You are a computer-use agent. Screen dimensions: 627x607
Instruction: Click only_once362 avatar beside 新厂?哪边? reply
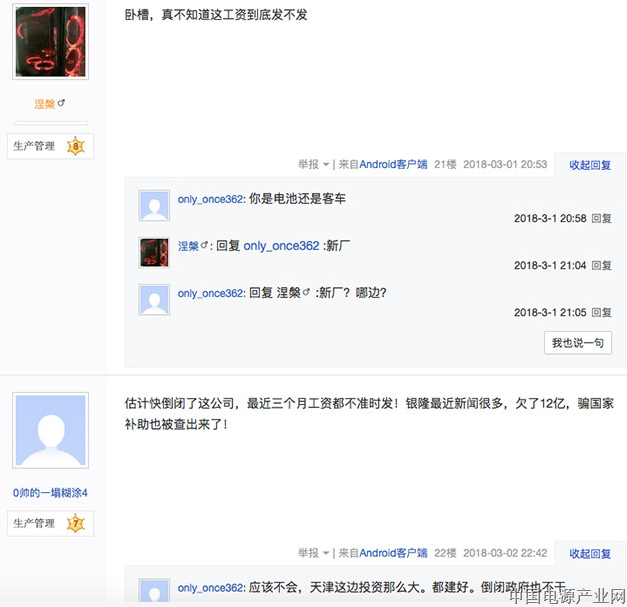tap(154, 300)
